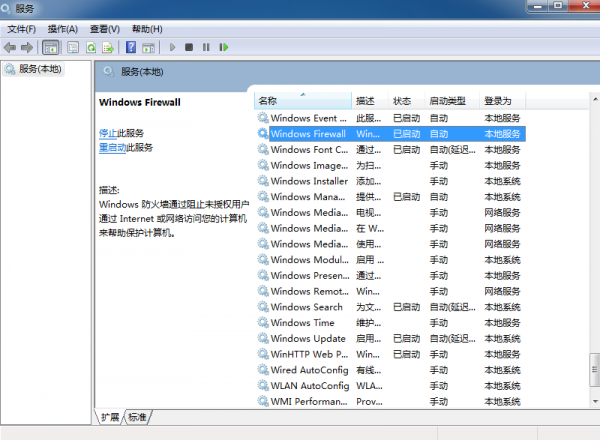Image resolution: width=600 pixels, height=440 pixels.
Task: Click the Stop Service square icon
Action: point(189,47)
